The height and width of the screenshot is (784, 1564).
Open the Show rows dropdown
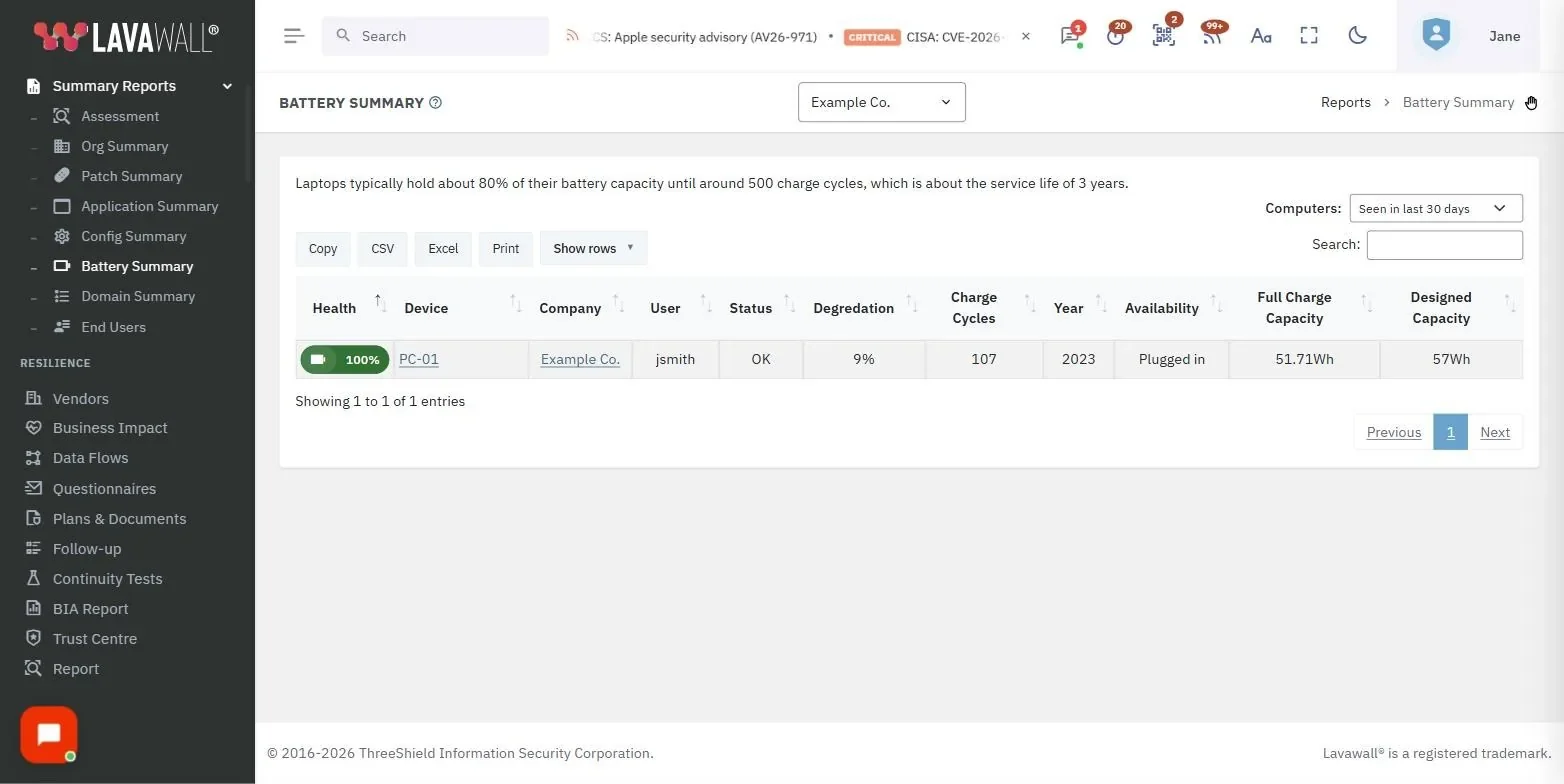594,248
